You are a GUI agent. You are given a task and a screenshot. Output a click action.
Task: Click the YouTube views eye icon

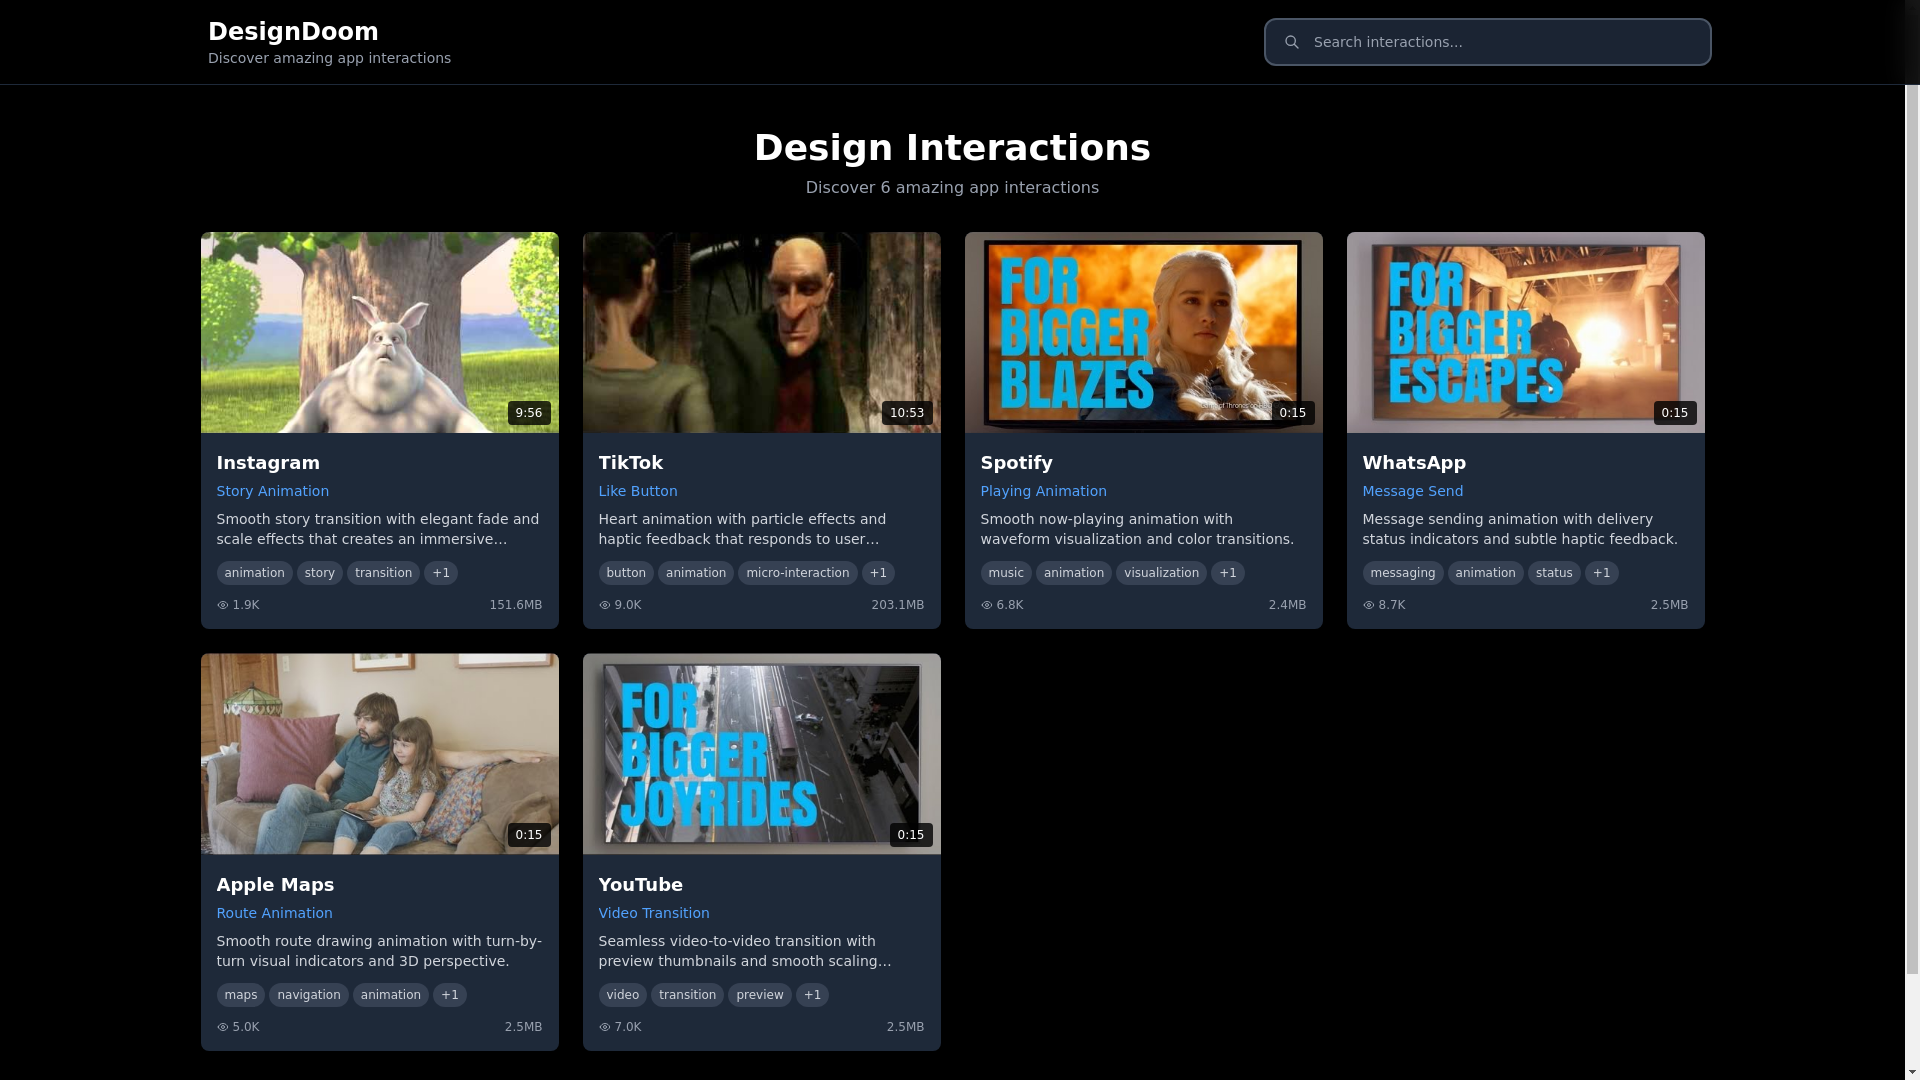[x=605, y=1027]
